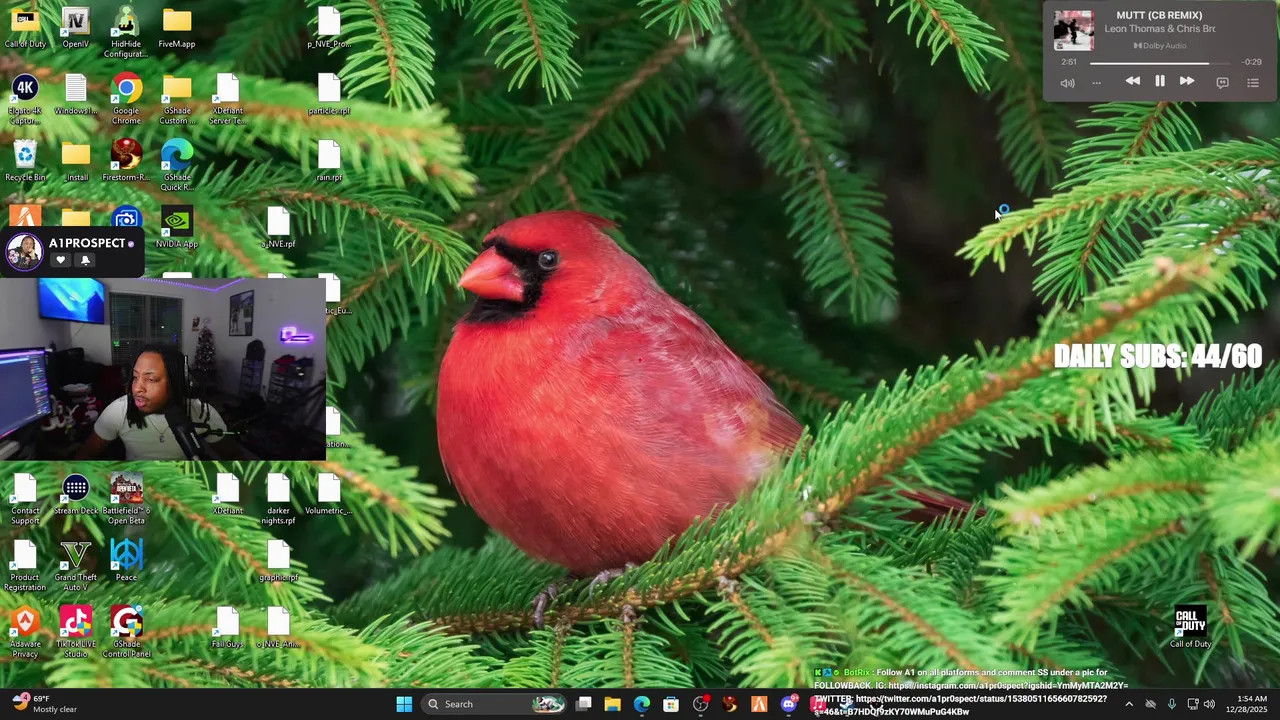This screenshot has width=1280, height=720.
Task: Open the Stream Deck shortcut
Action: click(75, 495)
